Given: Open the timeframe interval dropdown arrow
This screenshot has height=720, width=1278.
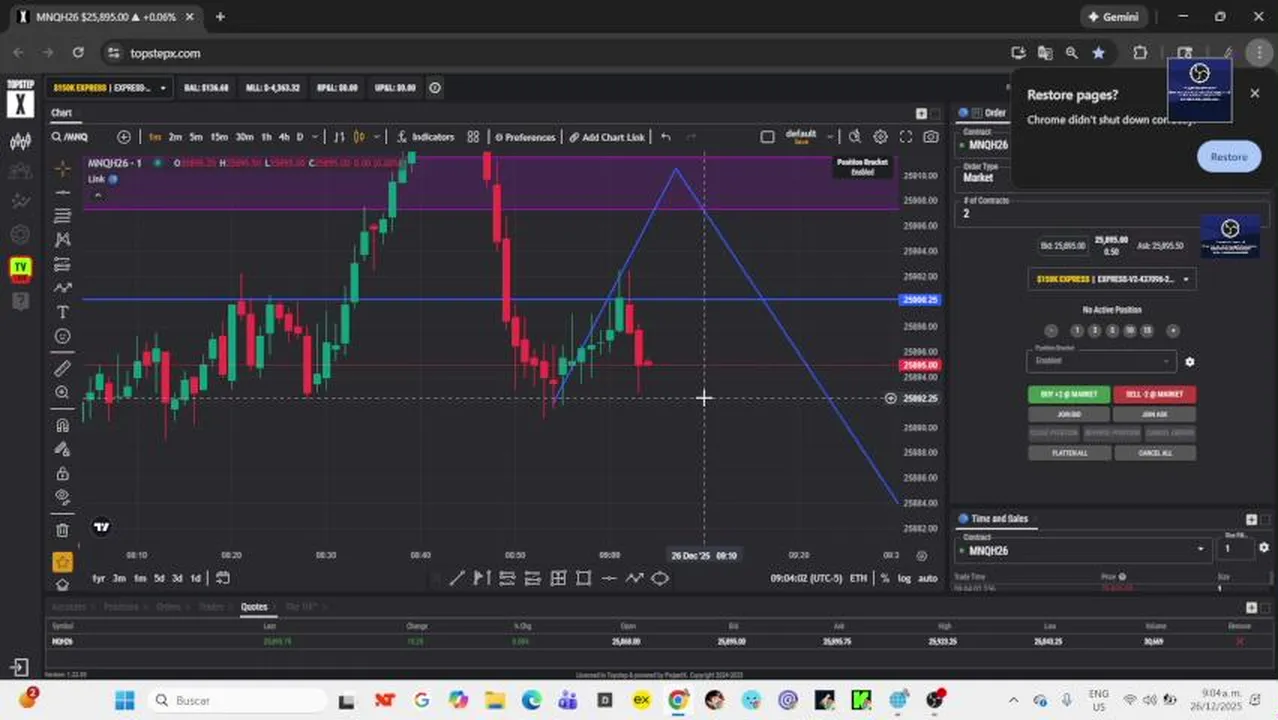Looking at the screenshot, I should tap(315, 137).
